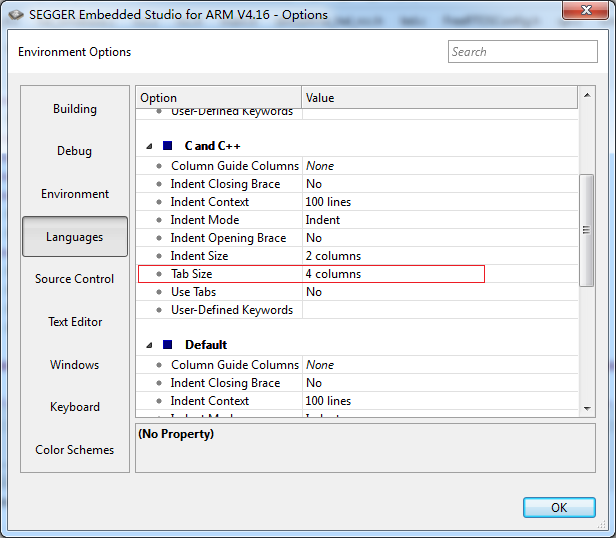Select the Use Tabs option
Screen dimensions: 616x538
pyautogui.click(x=357, y=292)
